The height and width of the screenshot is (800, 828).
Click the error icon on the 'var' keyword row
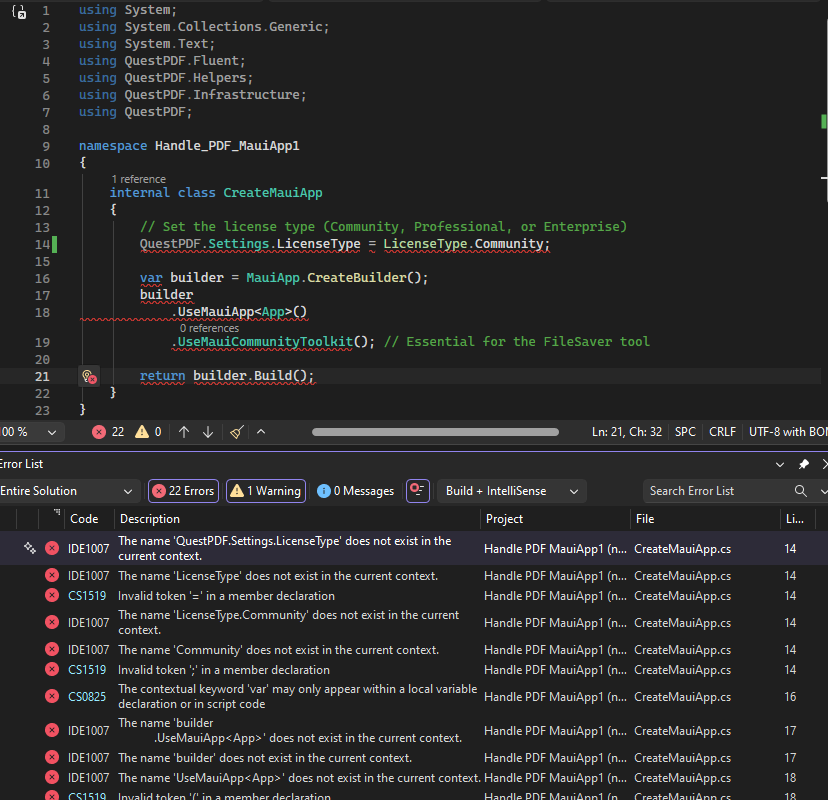pos(52,697)
